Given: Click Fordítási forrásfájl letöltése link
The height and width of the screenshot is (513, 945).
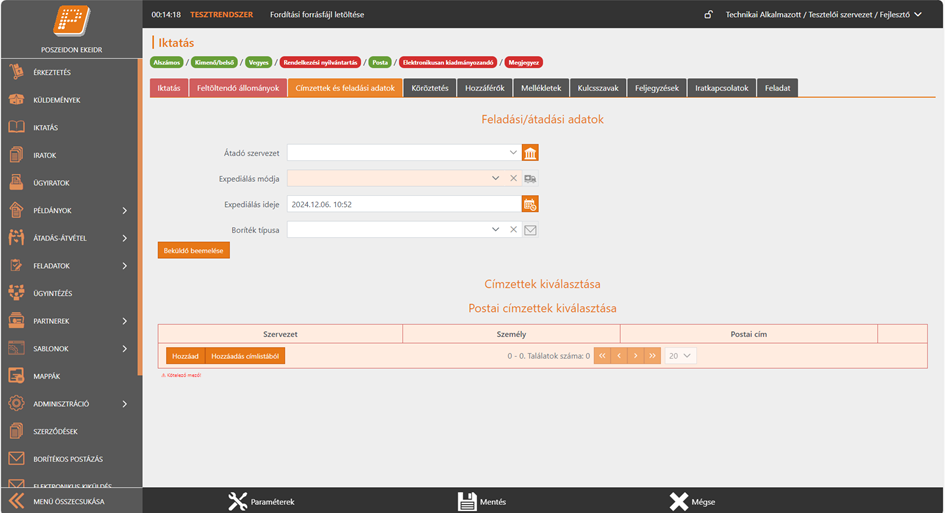Looking at the screenshot, I should [x=317, y=14].
